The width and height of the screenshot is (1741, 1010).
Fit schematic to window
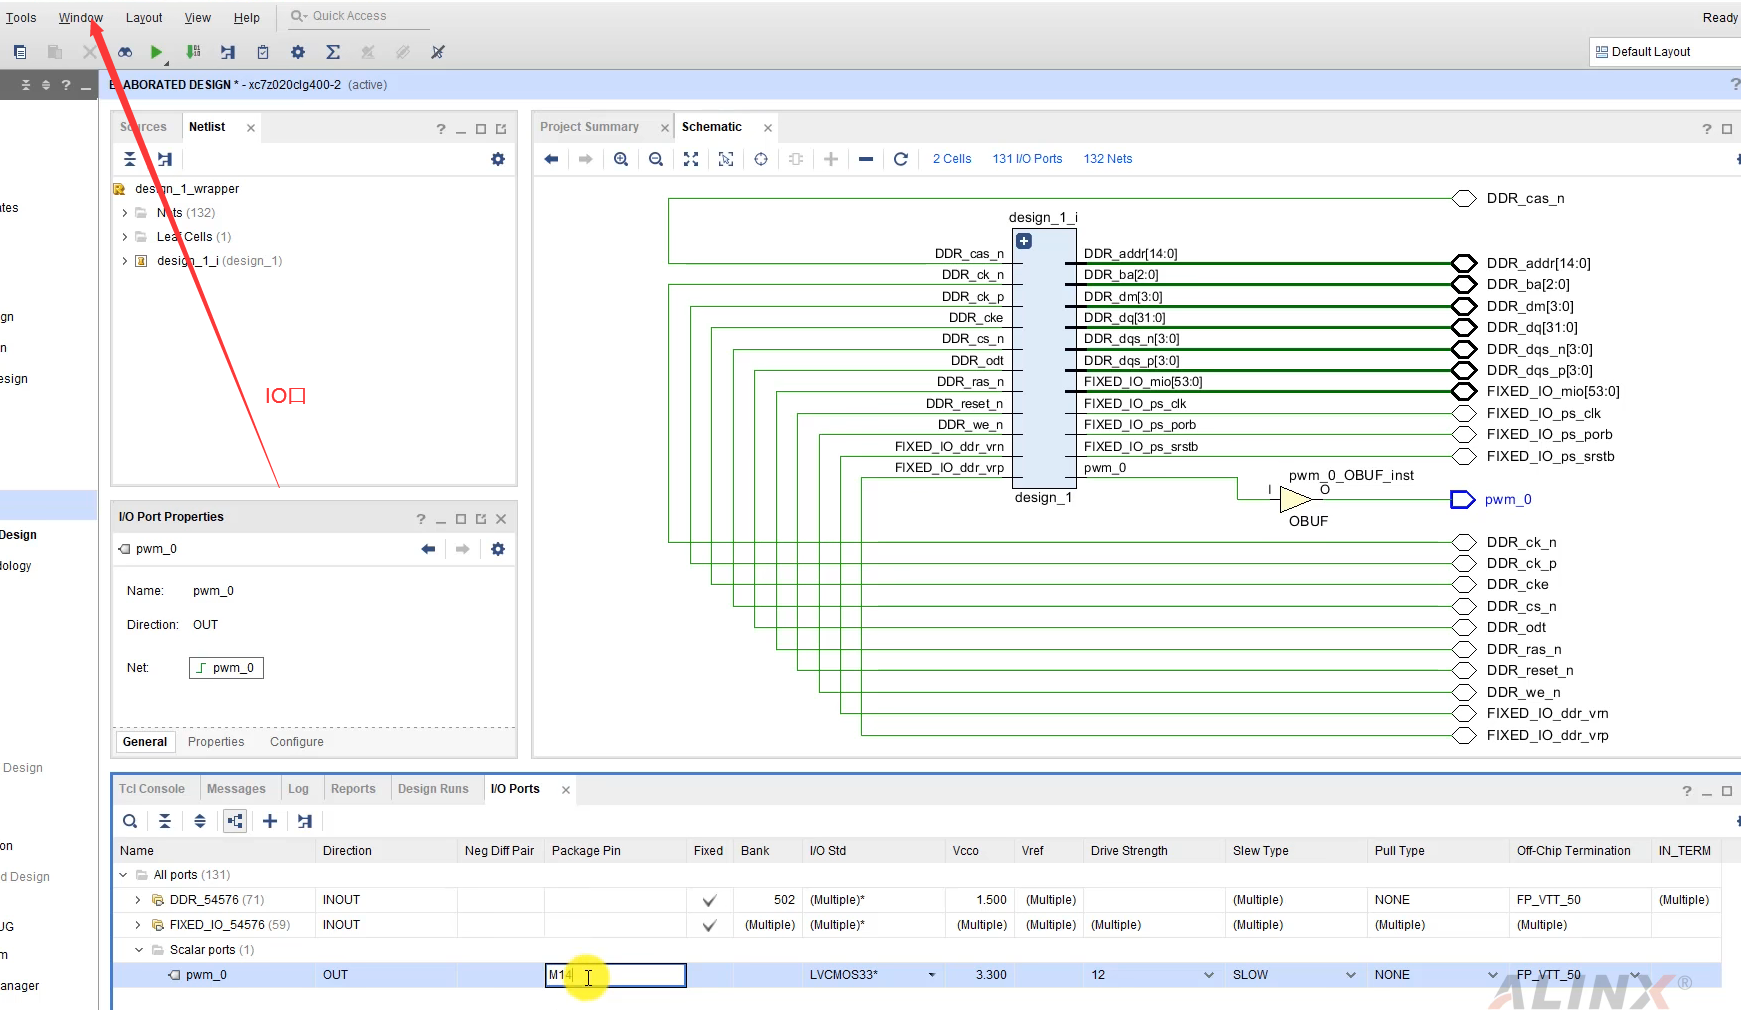tap(691, 159)
